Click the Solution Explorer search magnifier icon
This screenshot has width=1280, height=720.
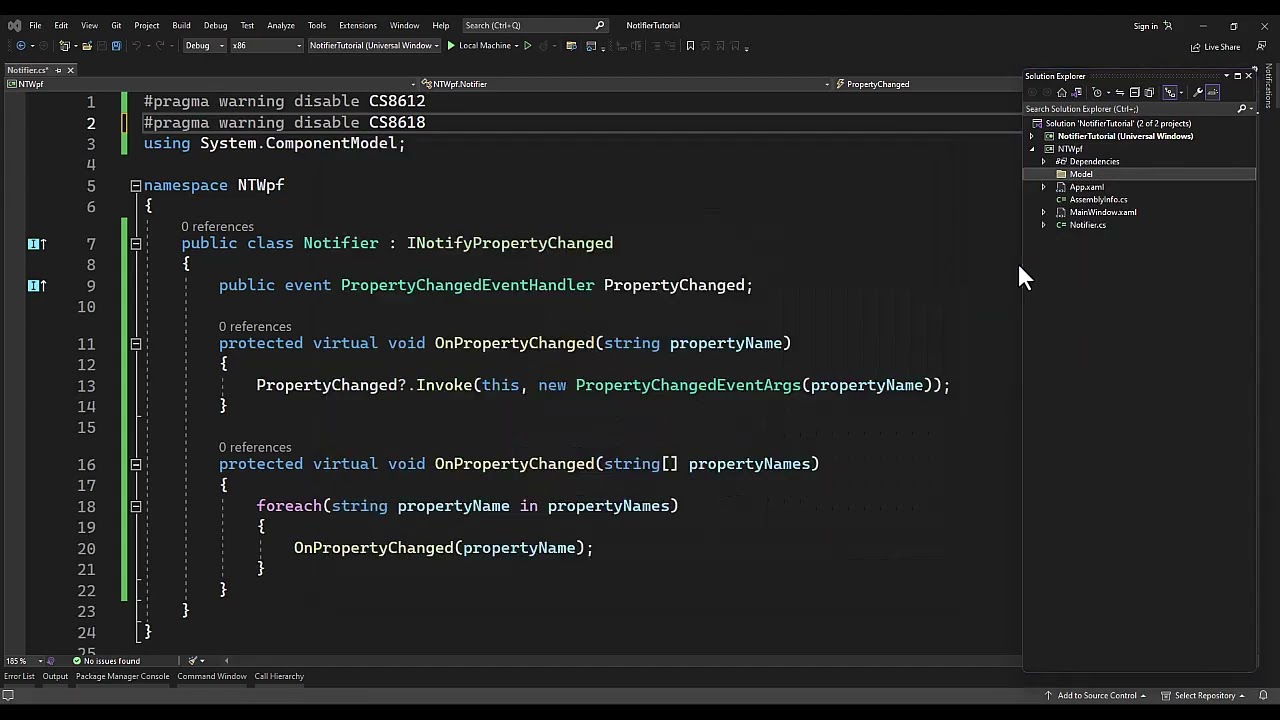(1242, 109)
